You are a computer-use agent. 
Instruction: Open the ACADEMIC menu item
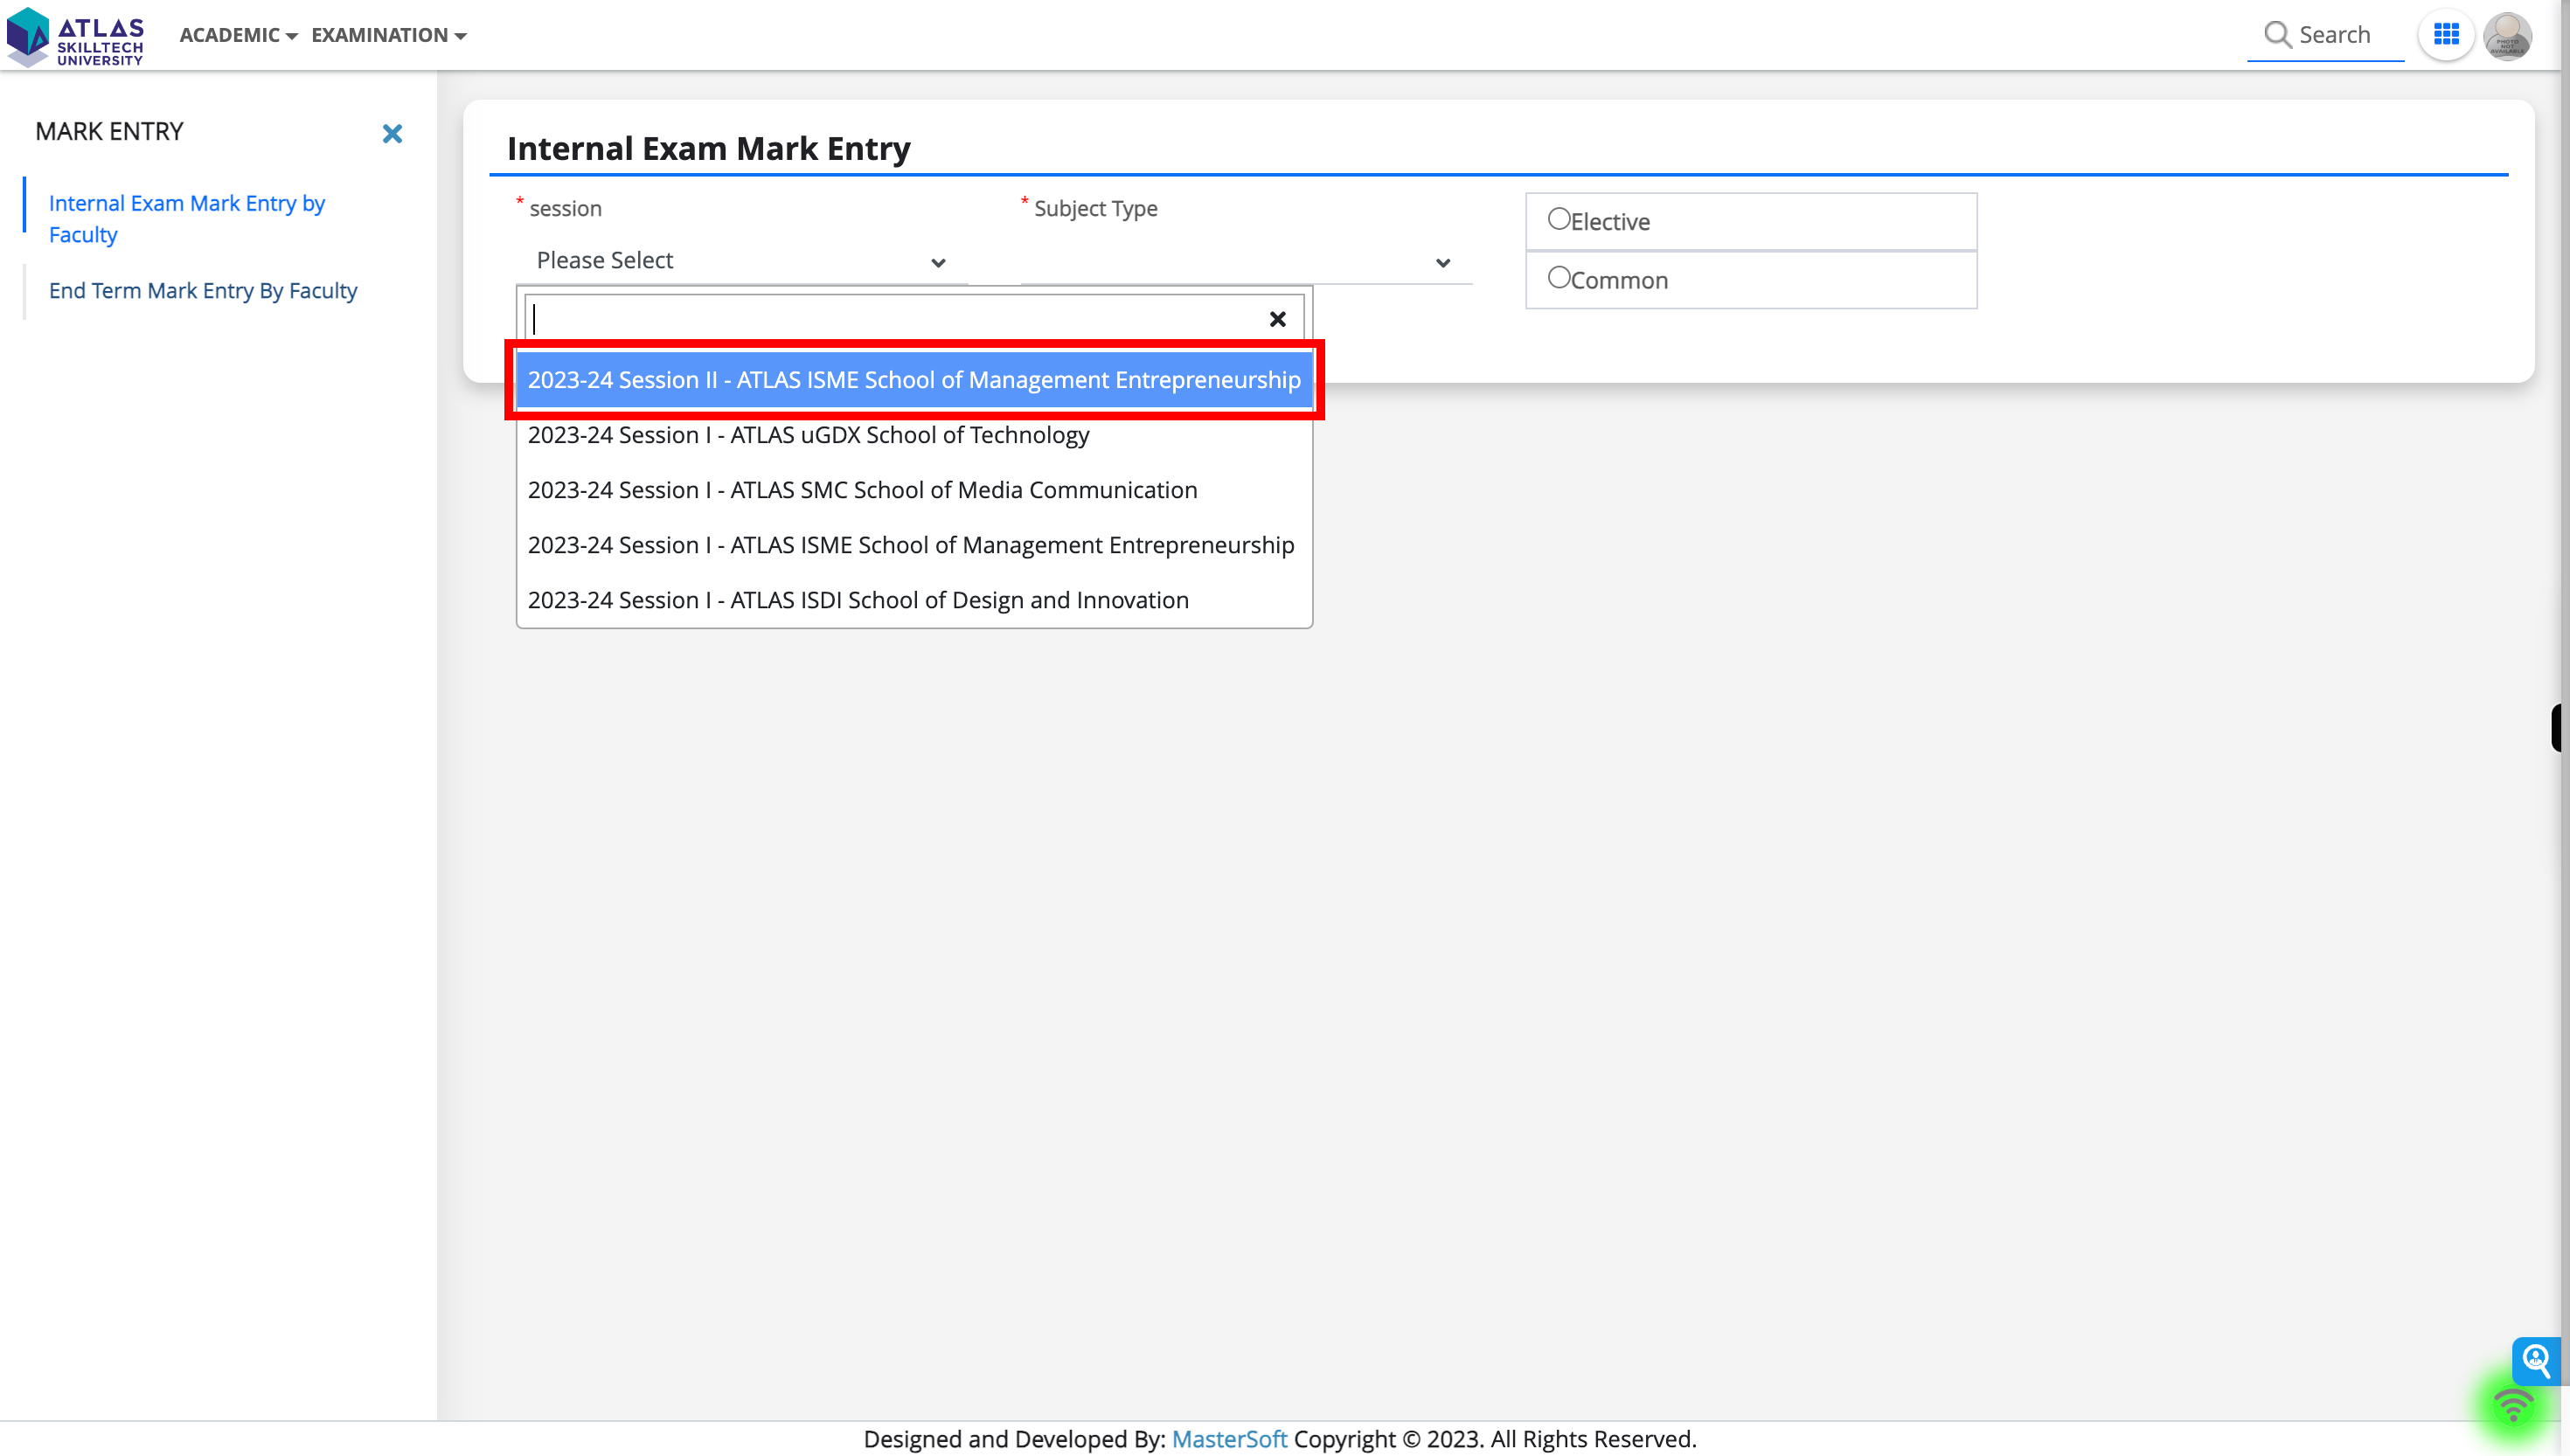[235, 33]
